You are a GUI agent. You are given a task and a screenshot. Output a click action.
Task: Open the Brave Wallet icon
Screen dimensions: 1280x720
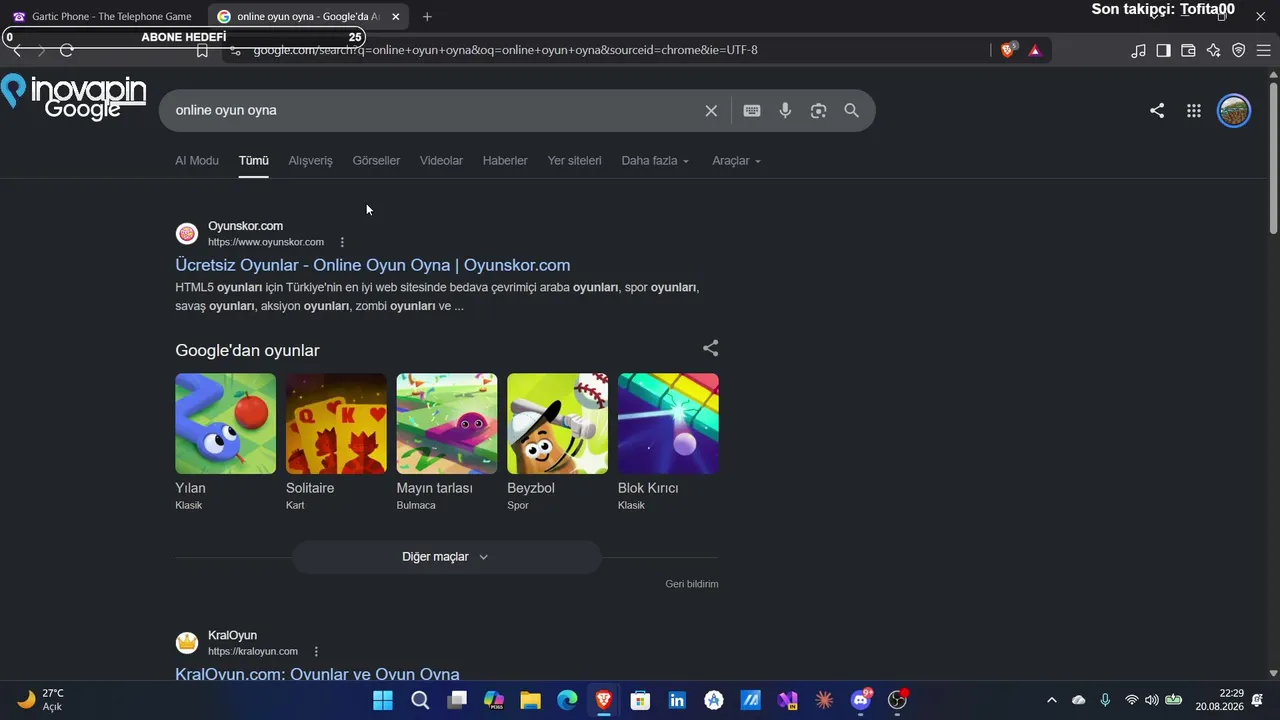(x=1189, y=50)
